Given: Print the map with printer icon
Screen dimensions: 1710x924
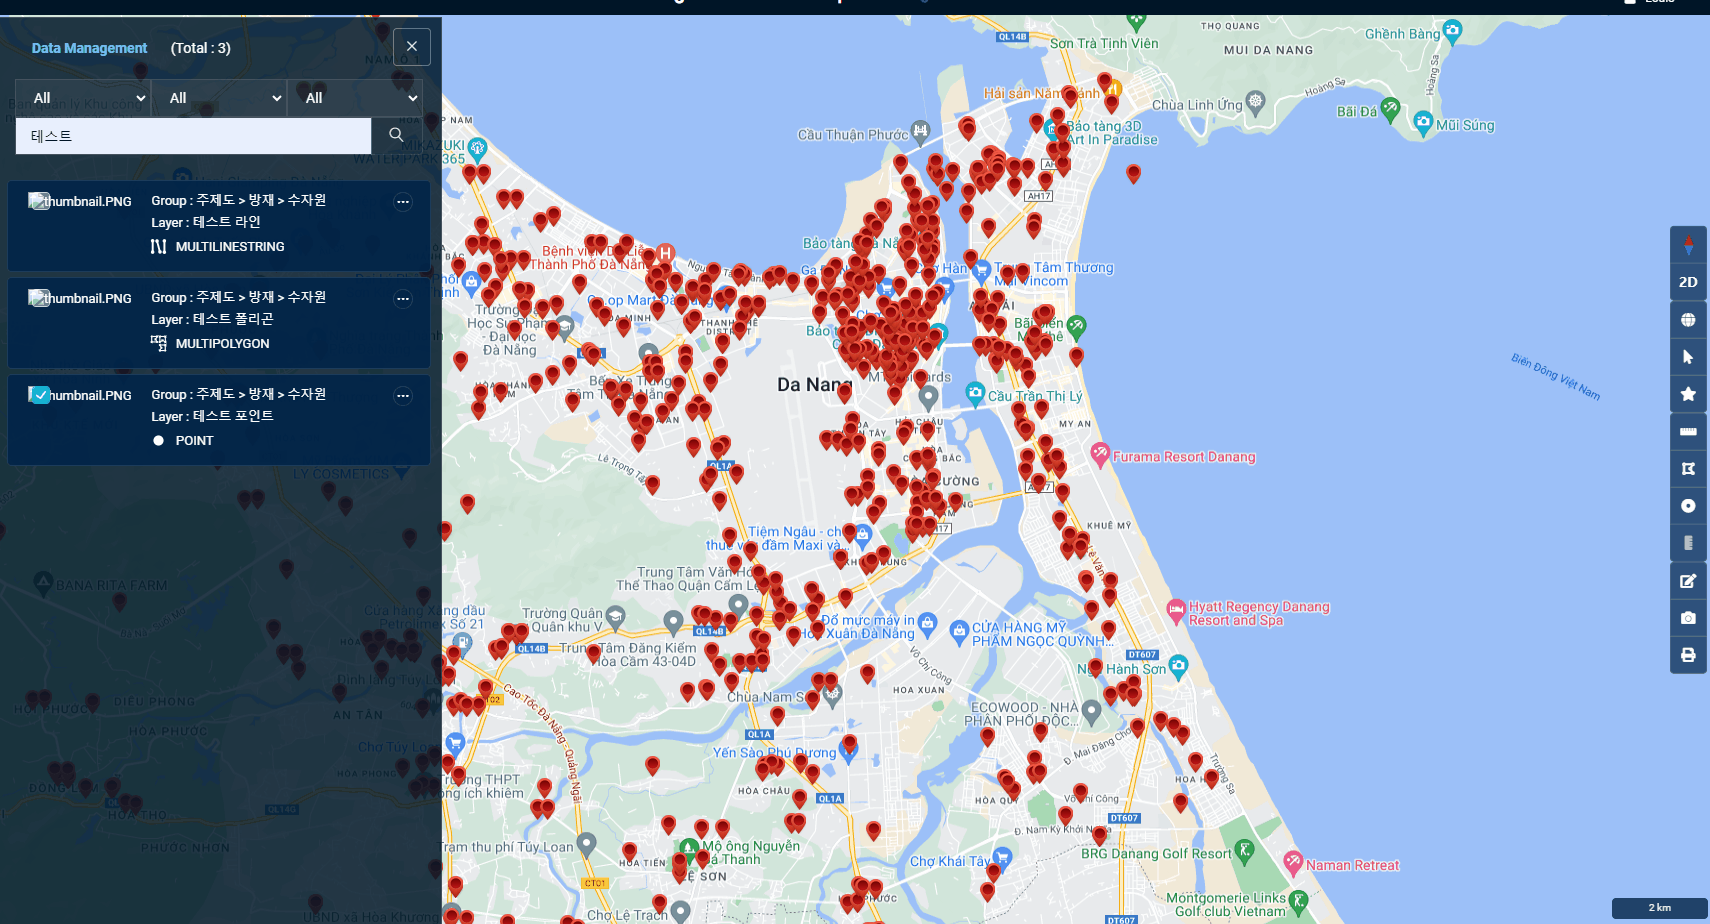Looking at the screenshot, I should 1688,655.
